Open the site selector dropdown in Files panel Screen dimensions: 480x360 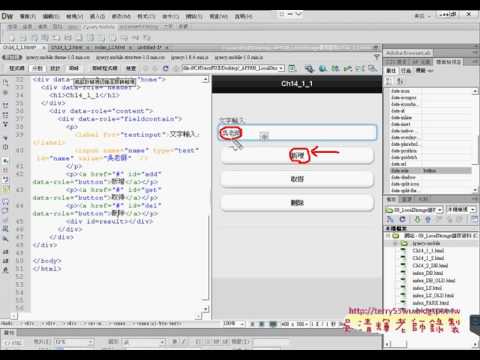tap(440, 210)
